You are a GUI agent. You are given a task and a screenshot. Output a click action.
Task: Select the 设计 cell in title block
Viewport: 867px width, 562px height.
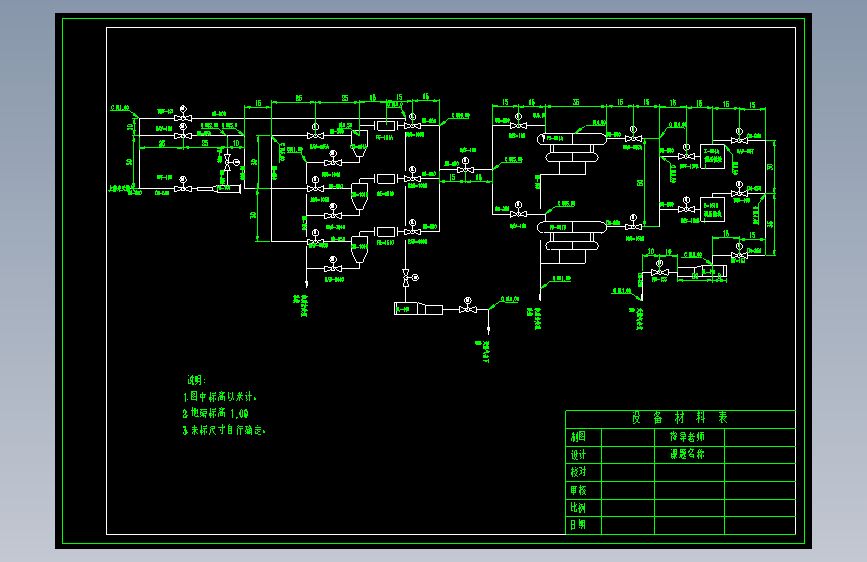(x=583, y=455)
